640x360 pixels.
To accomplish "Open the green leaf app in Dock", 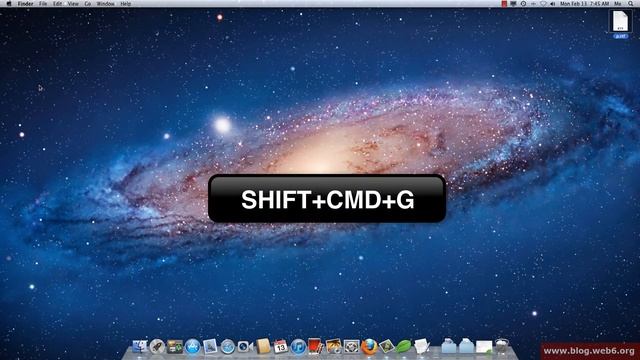I will (x=404, y=347).
